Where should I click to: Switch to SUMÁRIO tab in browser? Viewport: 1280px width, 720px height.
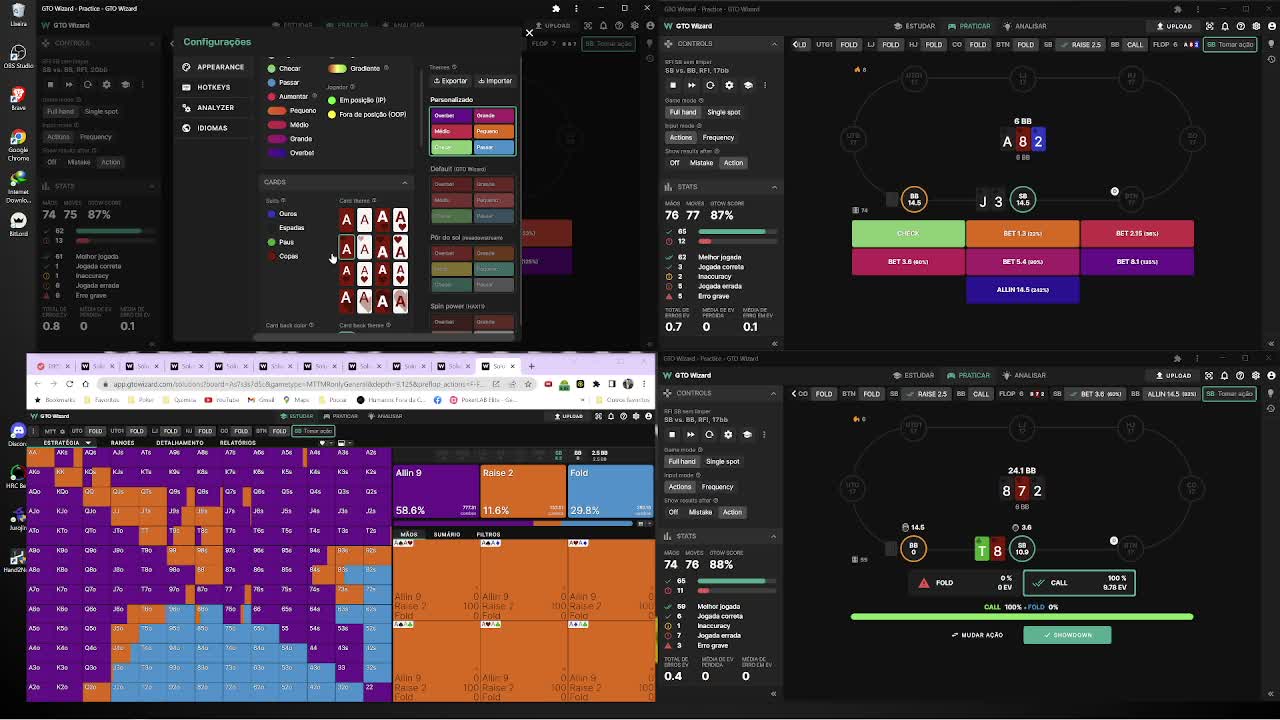(x=447, y=535)
